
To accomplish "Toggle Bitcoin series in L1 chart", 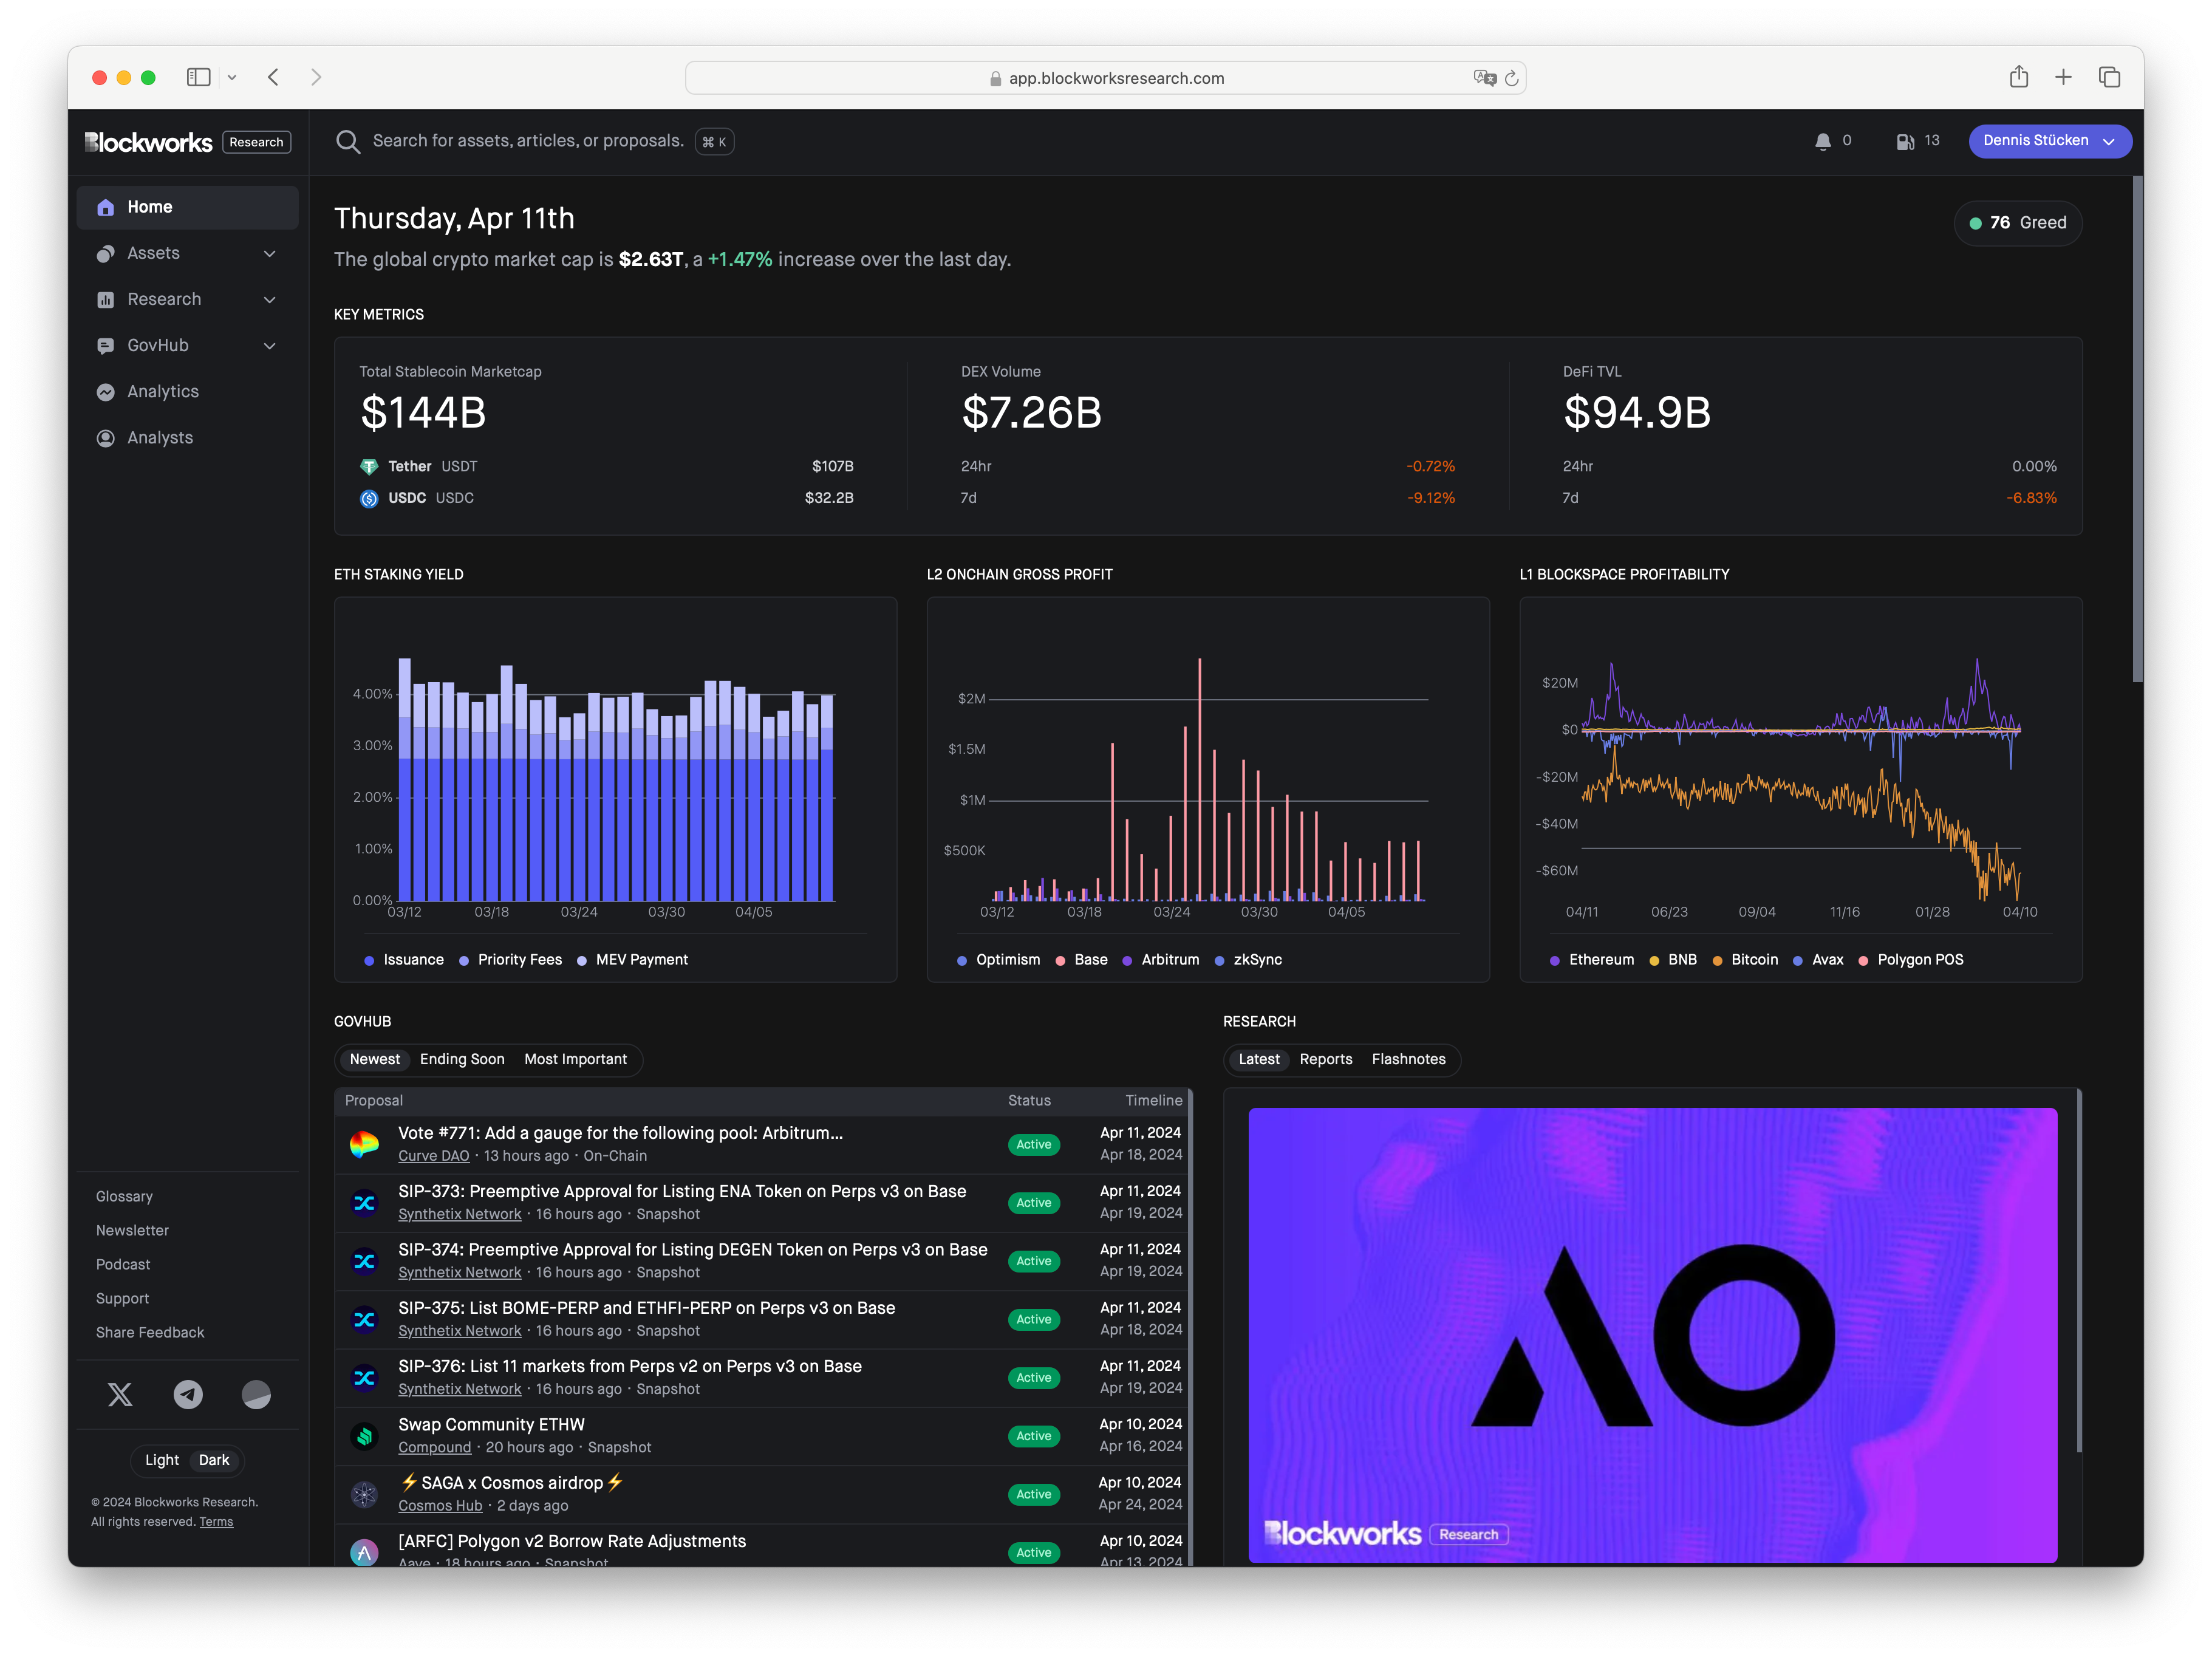I will coord(1745,960).
